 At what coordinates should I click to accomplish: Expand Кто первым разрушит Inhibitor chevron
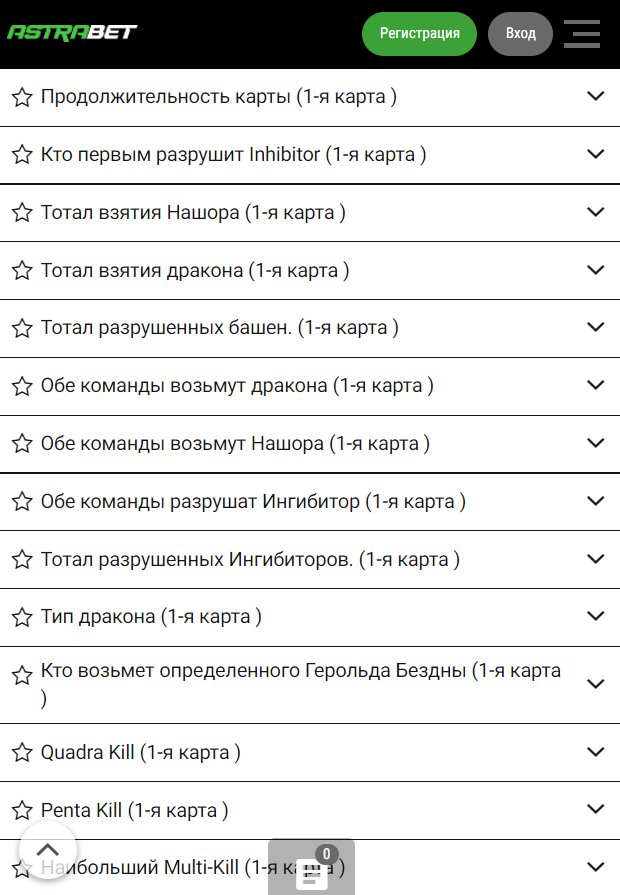click(x=596, y=154)
